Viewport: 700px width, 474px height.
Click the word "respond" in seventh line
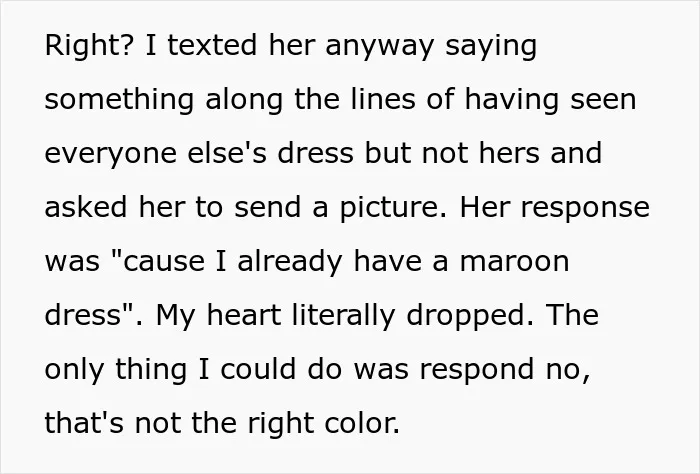point(477,370)
